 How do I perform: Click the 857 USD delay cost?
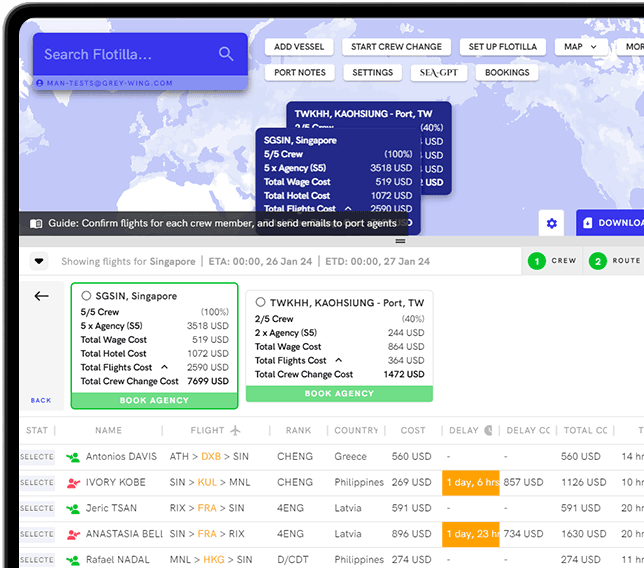click(523, 483)
